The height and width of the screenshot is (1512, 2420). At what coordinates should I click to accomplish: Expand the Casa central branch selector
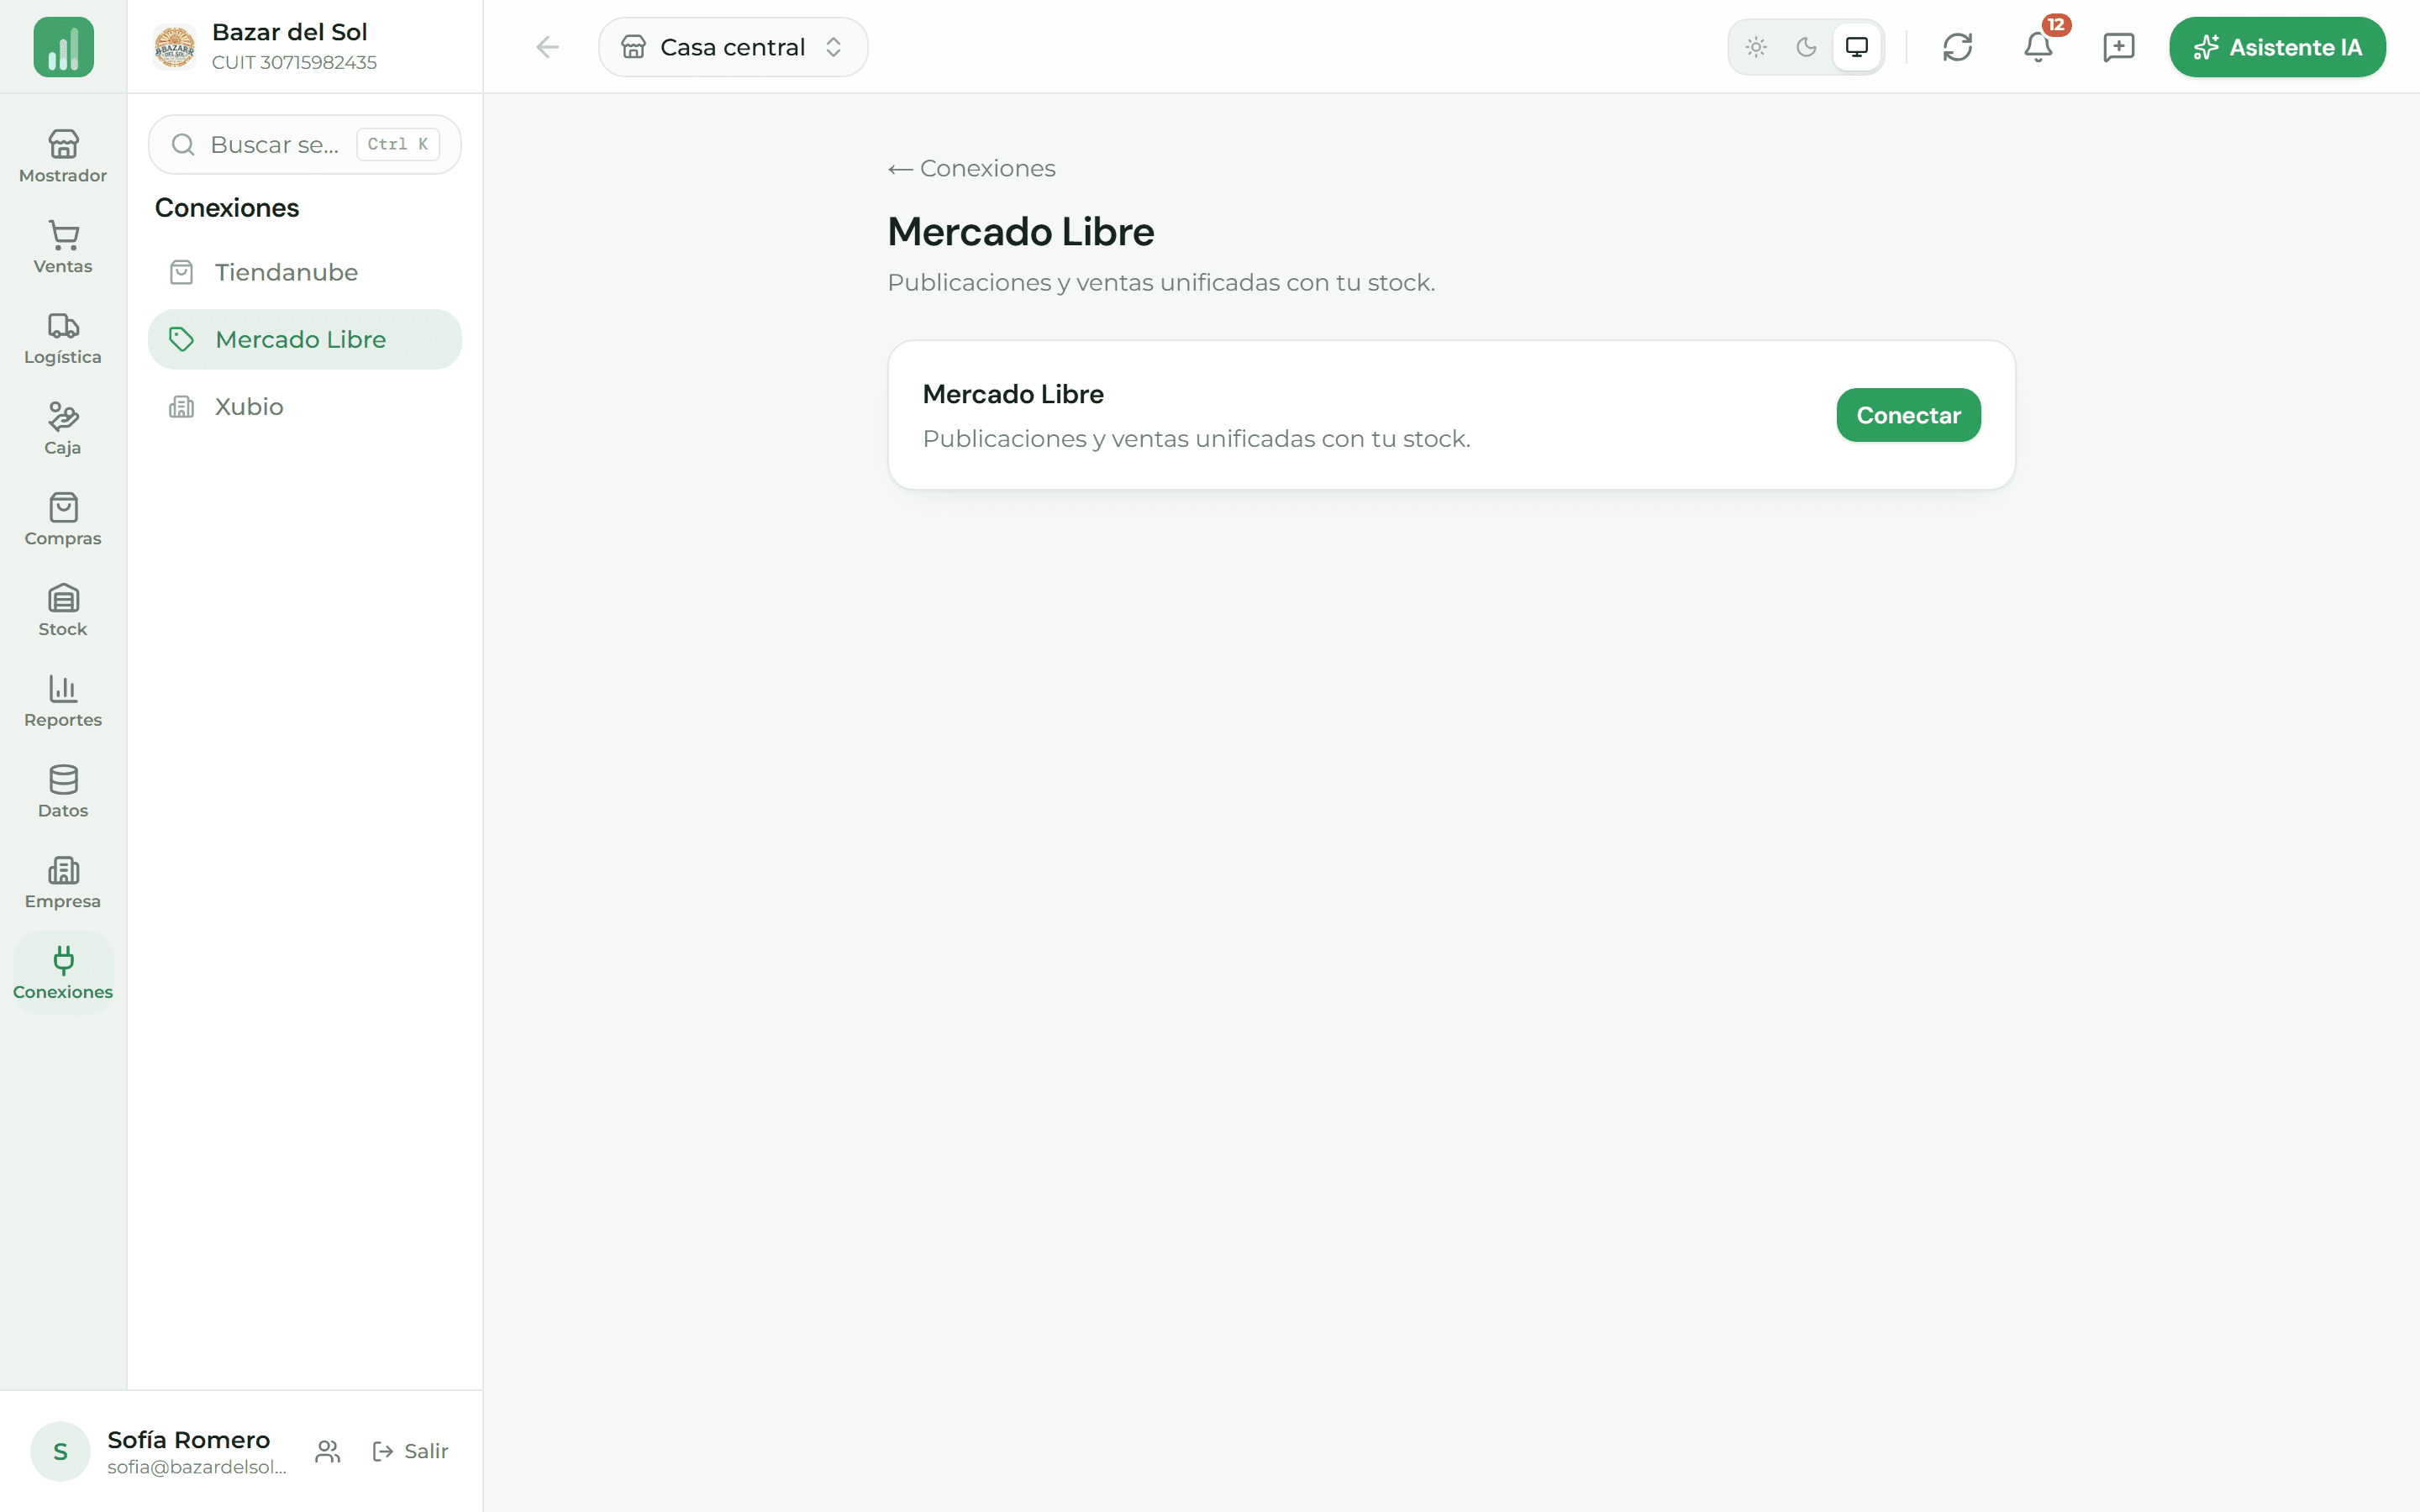tap(733, 47)
